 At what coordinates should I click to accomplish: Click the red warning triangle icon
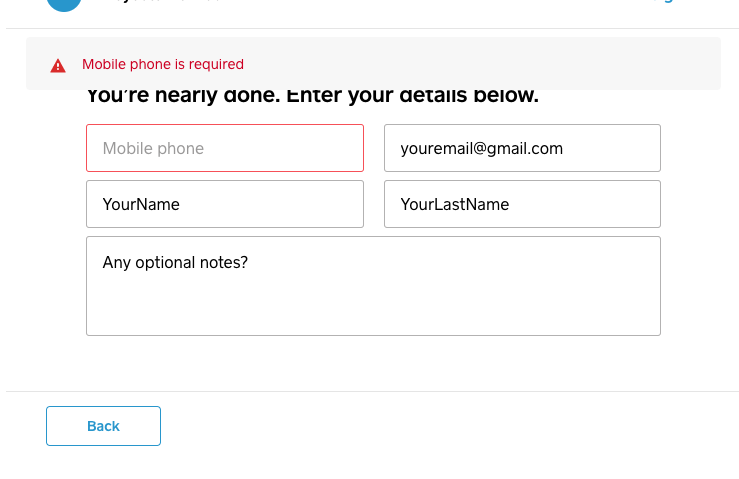58,65
